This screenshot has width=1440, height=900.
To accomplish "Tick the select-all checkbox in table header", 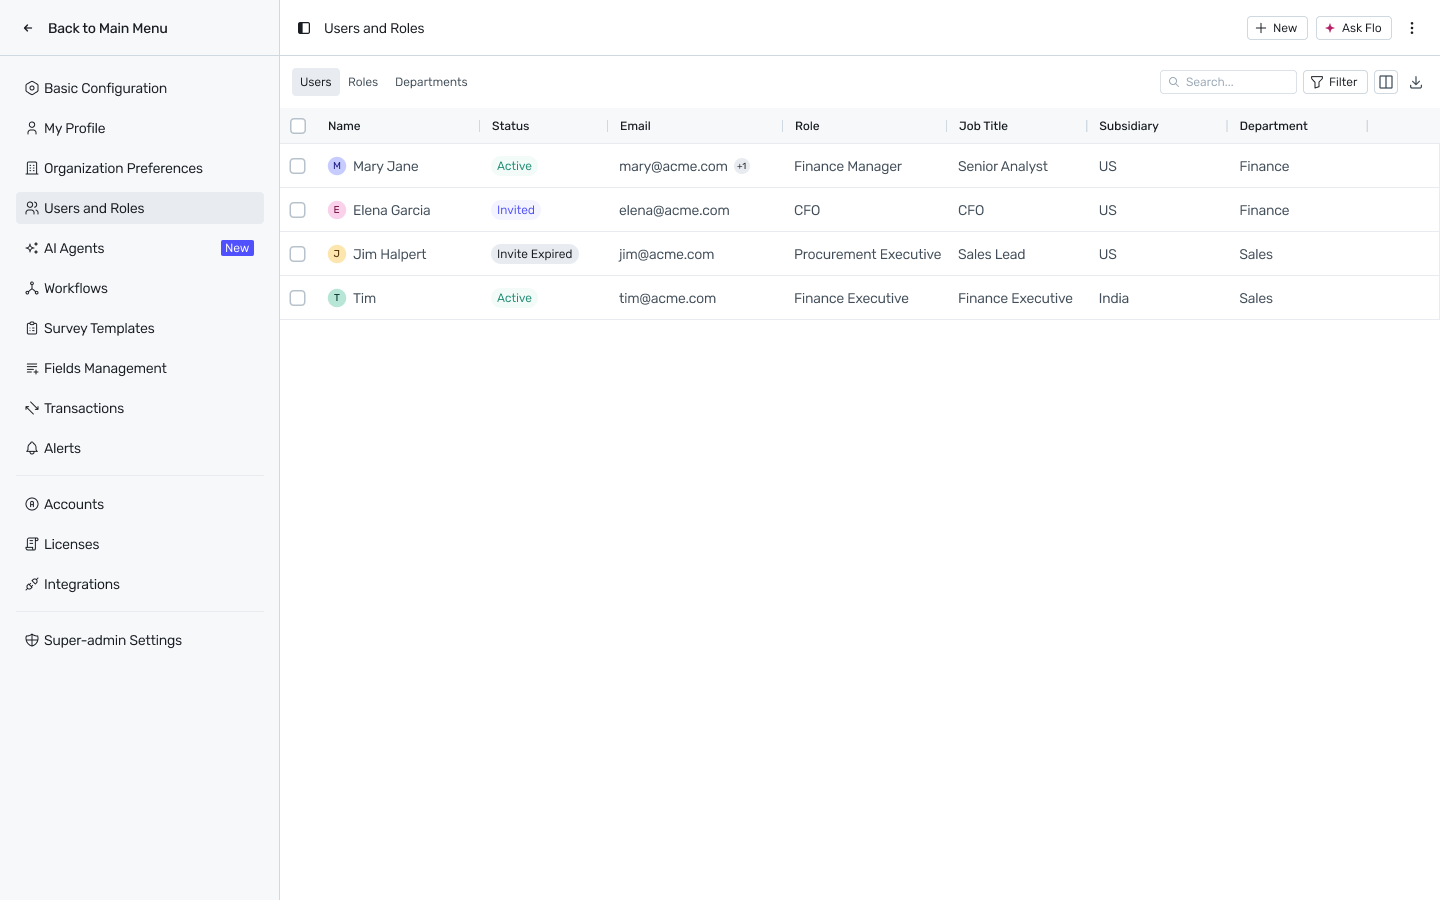I will pos(298,126).
